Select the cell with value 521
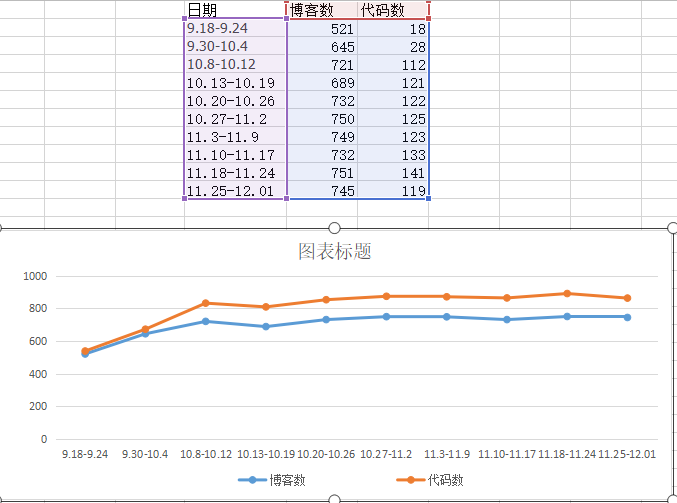The width and height of the screenshot is (677, 503). click(322, 28)
